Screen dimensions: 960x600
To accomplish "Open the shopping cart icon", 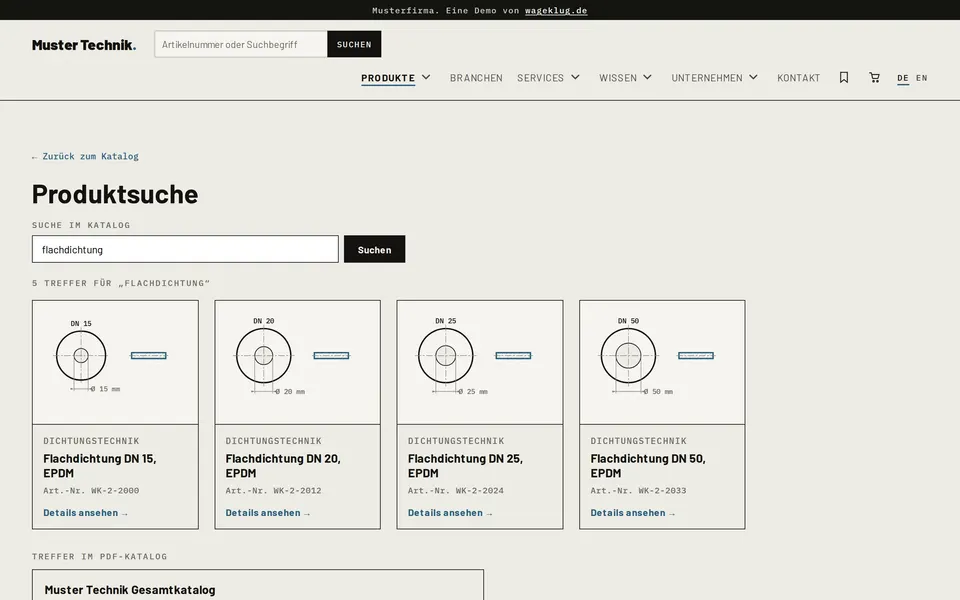I will (x=874, y=78).
